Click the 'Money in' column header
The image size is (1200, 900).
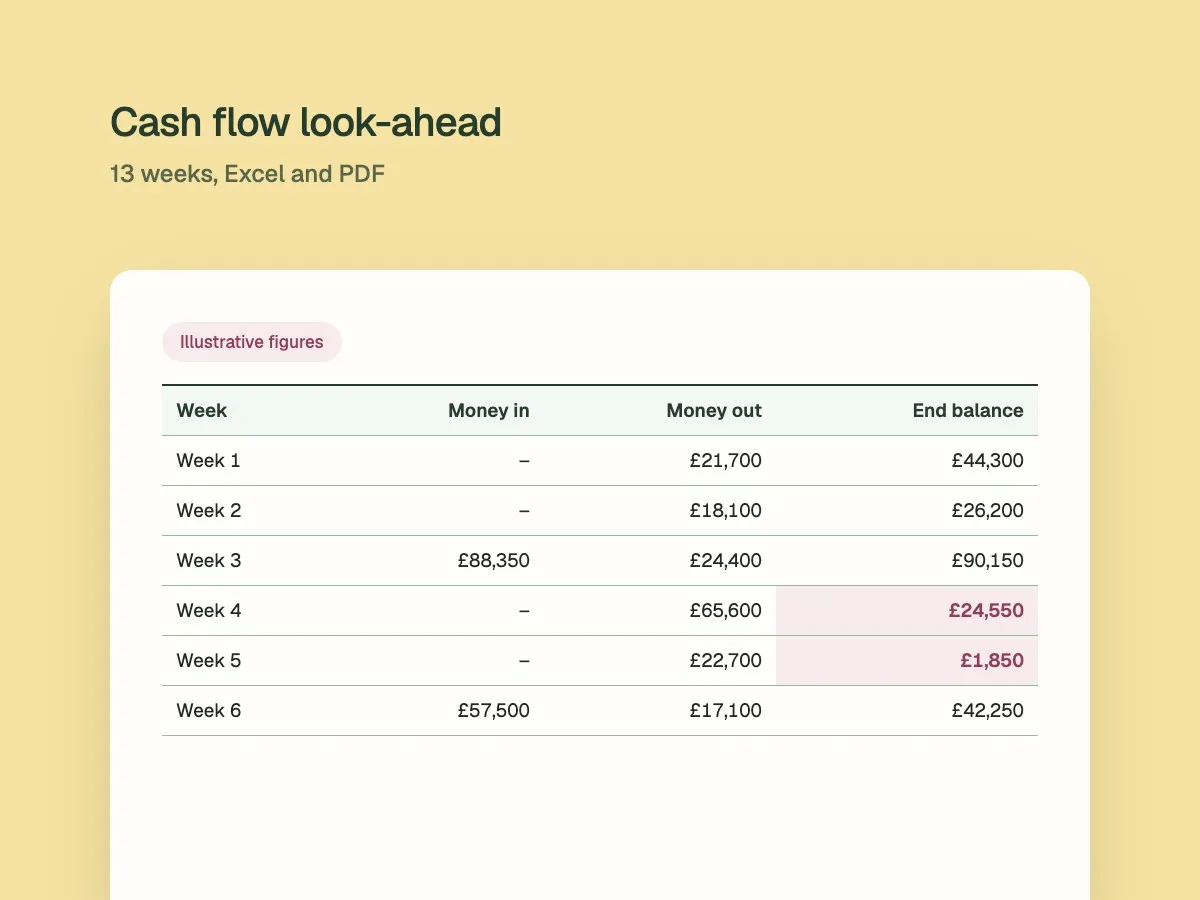point(489,410)
